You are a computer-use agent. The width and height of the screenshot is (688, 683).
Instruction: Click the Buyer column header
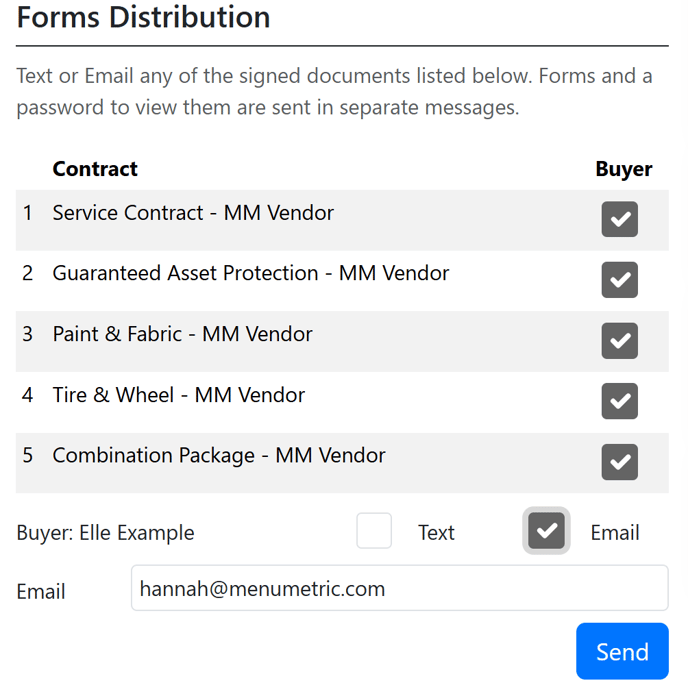click(x=623, y=169)
